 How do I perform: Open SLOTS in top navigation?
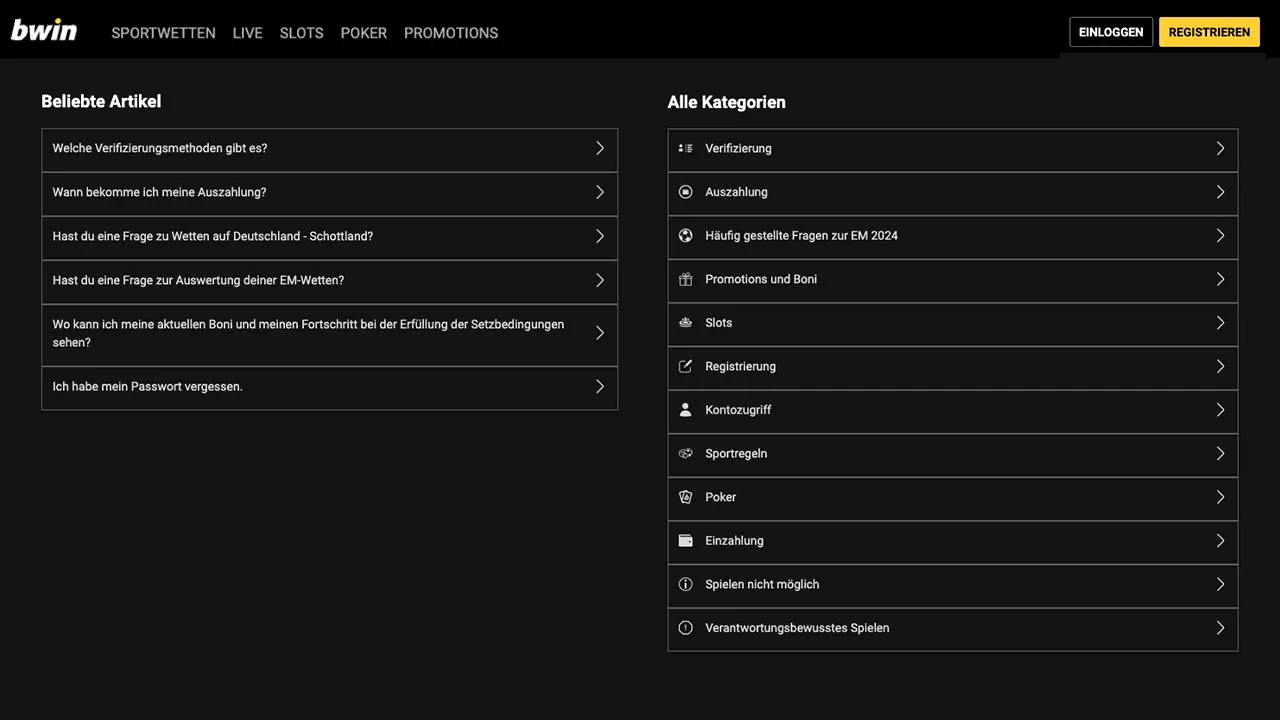pos(301,33)
